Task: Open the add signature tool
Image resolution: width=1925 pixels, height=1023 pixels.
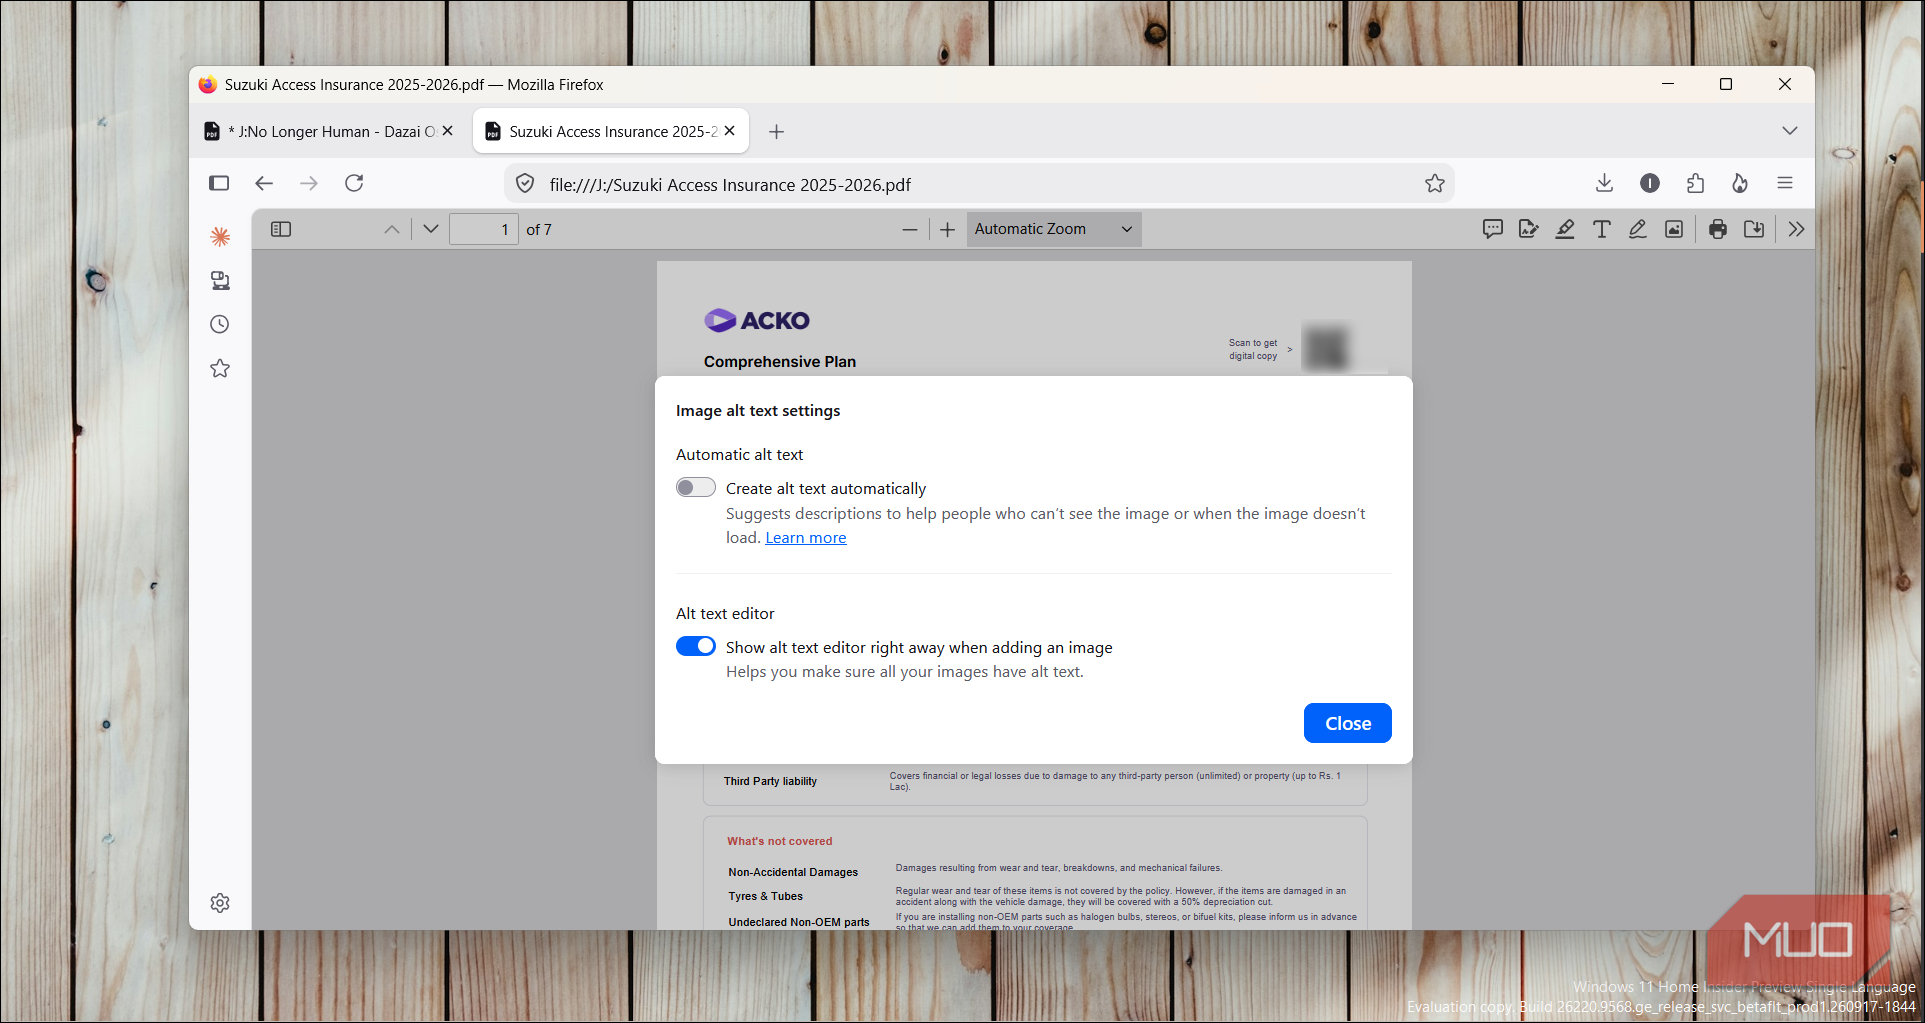Action: (x=1529, y=229)
